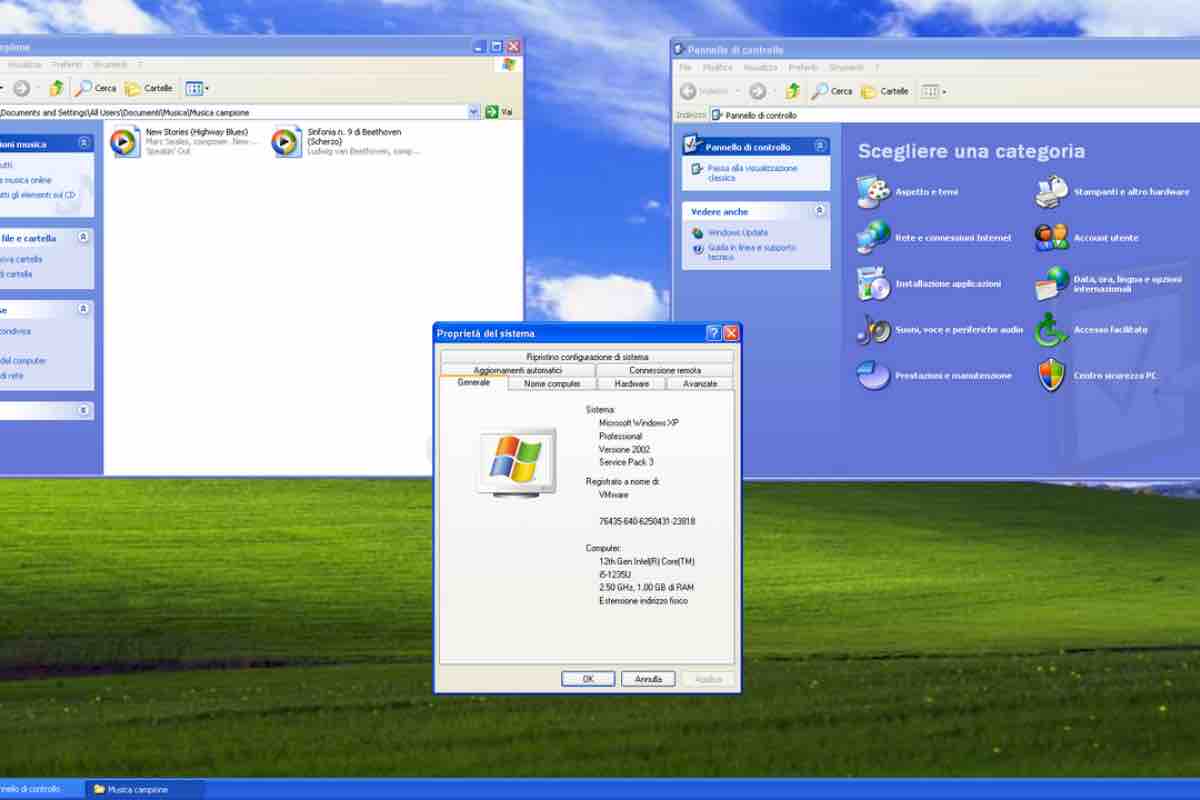The height and width of the screenshot is (800, 1200).
Task: Click the help question mark in Proprietà del sistema
Action: point(713,333)
